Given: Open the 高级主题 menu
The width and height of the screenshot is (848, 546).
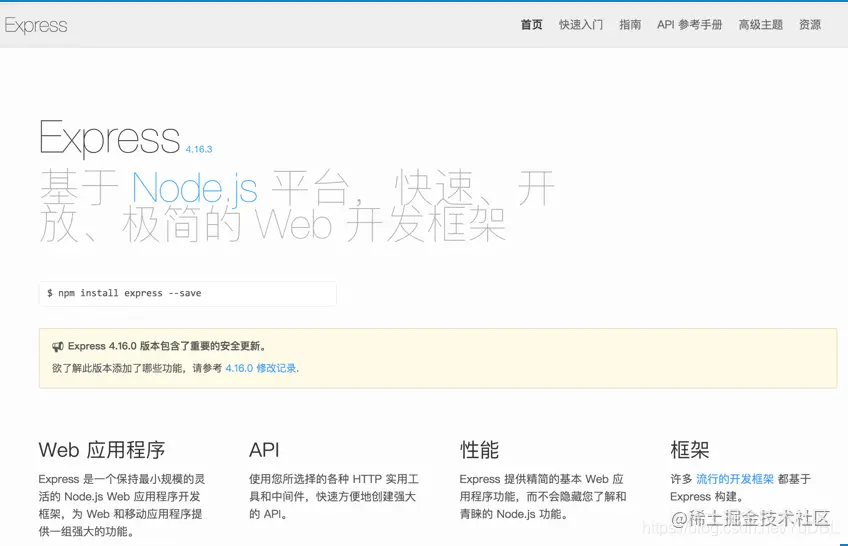Looking at the screenshot, I should [760, 25].
